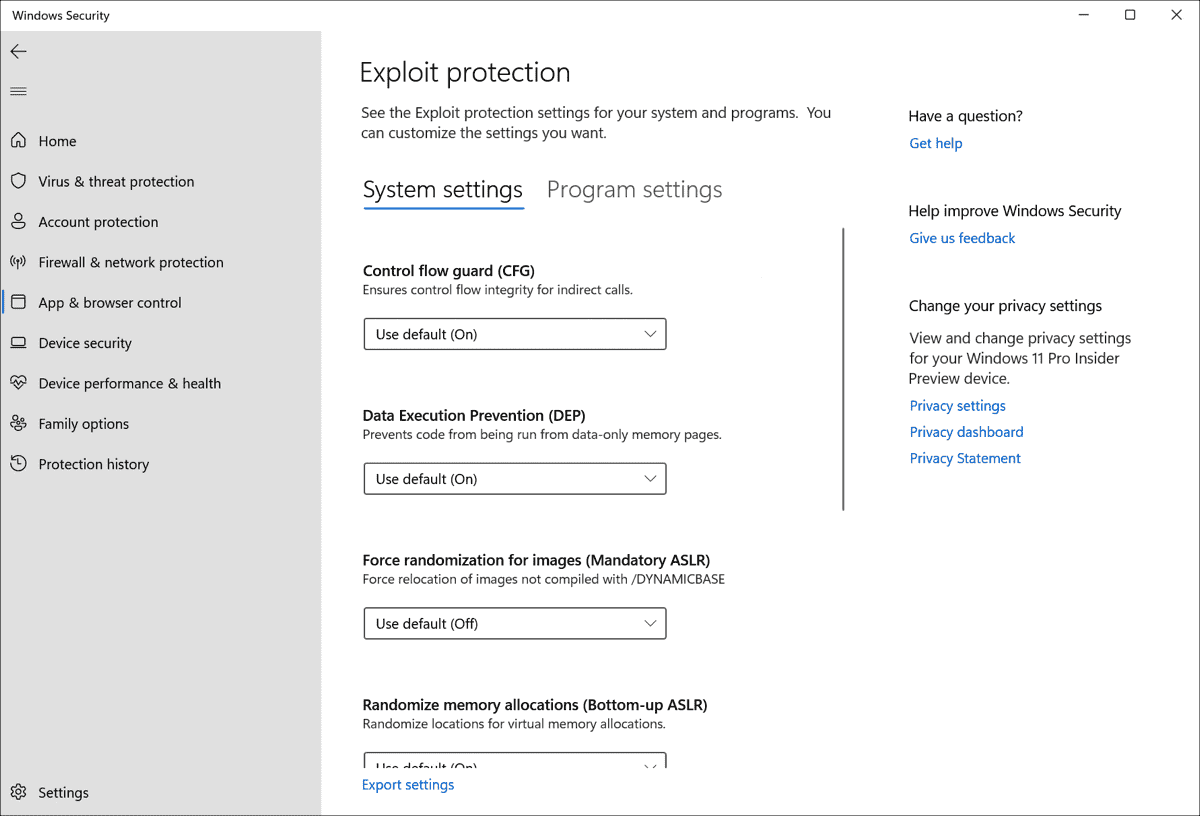The width and height of the screenshot is (1200, 816).
Task: Open the Privacy dashboard link
Action: [966, 432]
